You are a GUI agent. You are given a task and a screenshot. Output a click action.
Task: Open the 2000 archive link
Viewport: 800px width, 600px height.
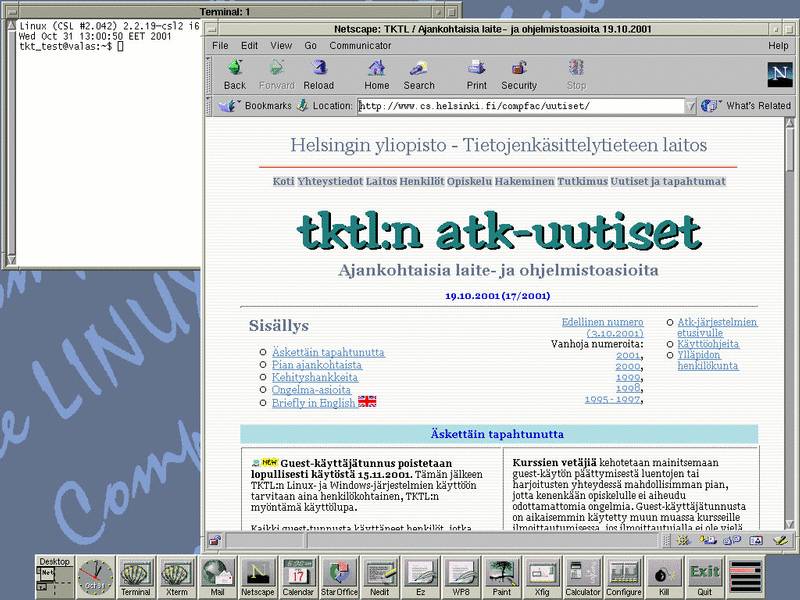click(628, 366)
